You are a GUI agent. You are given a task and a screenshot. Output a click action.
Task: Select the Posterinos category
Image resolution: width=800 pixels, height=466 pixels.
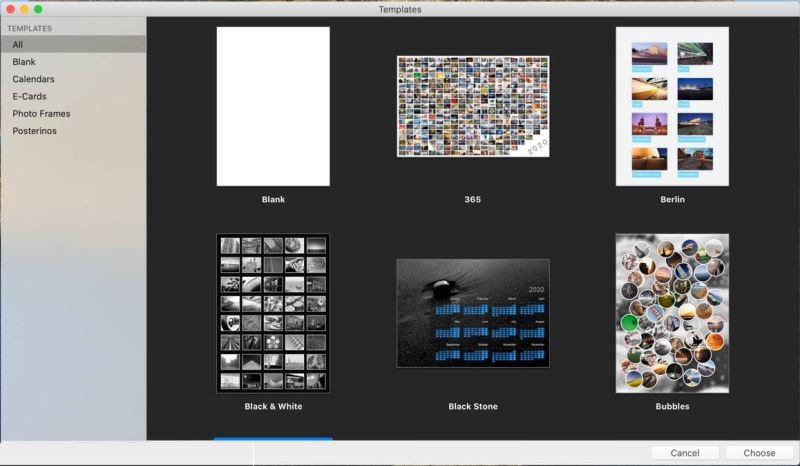pyautogui.click(x=73, y=131)
